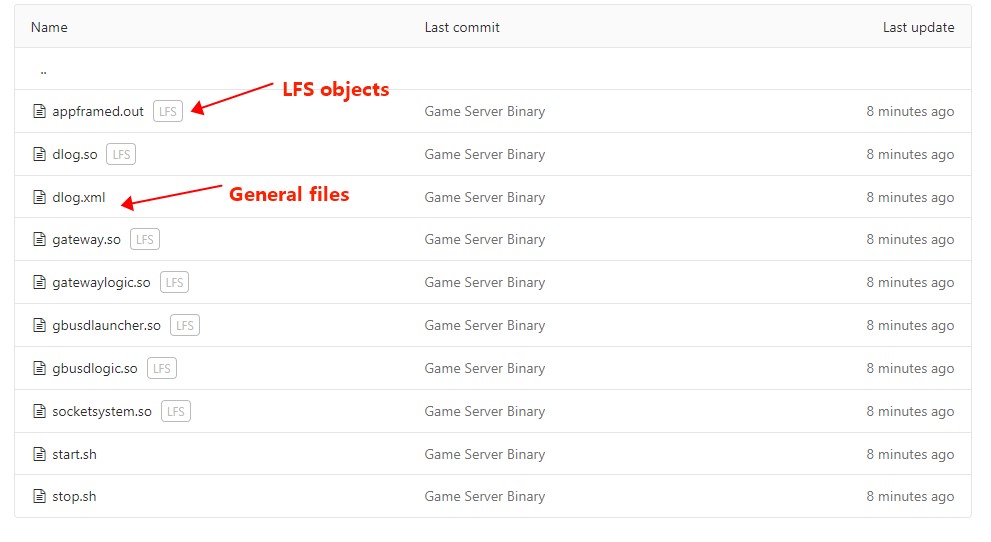Click the Name column header
Image resolution: width=991 pixels, height=542 pixels.
48,27
